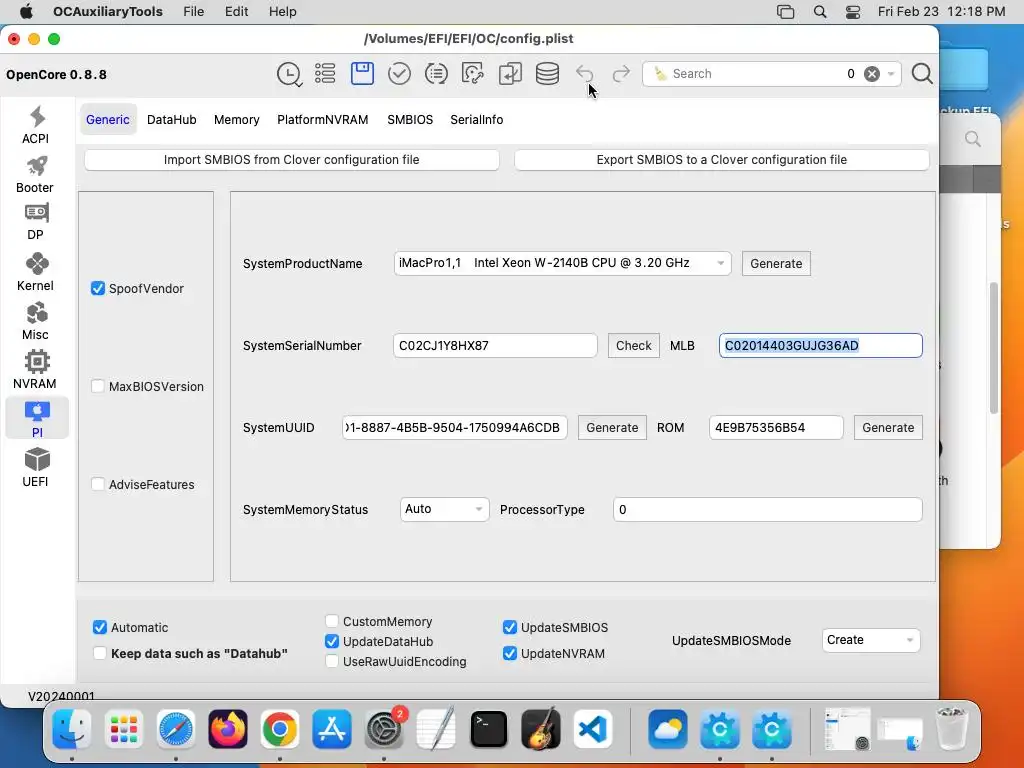This screenshot has height=768, width=1024.
Task: Click Generate next to ROM field
Action: (888, 428)
